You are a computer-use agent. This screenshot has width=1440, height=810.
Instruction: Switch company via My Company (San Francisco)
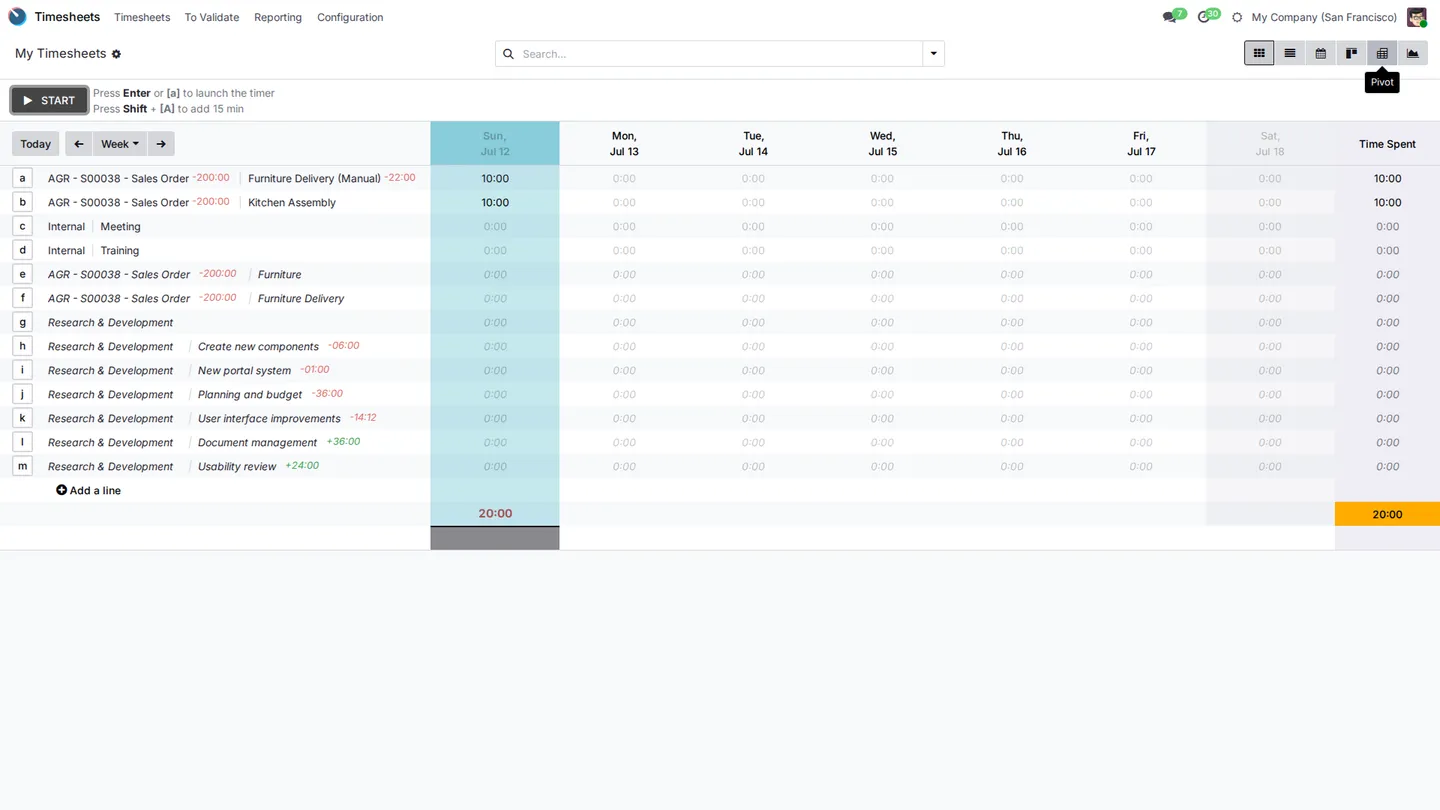click(x=1324, y=17)
